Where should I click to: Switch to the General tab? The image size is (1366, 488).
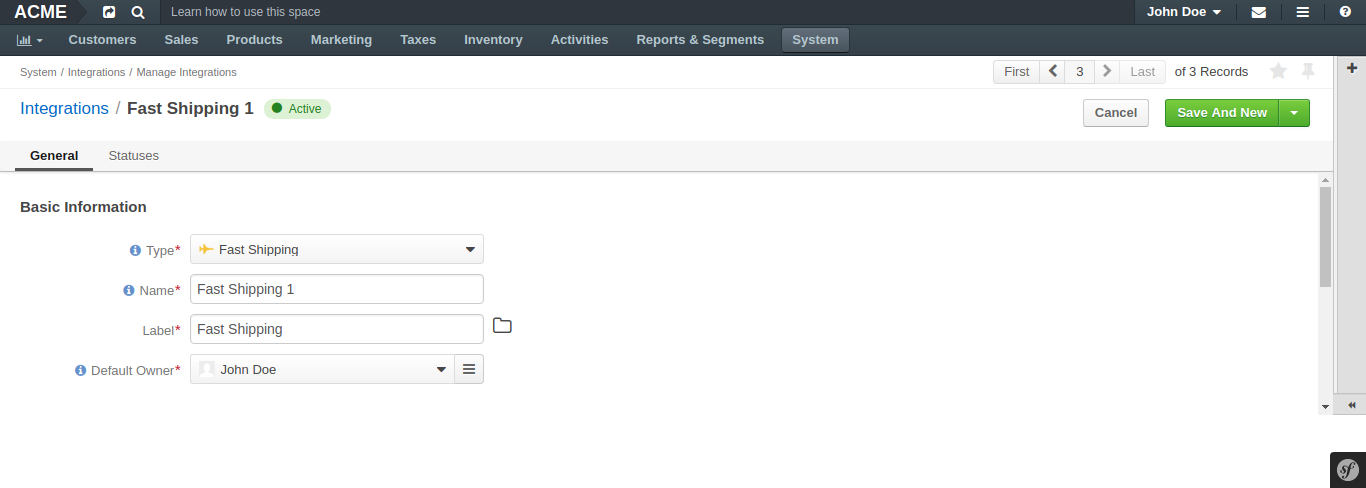click(54, 156)
